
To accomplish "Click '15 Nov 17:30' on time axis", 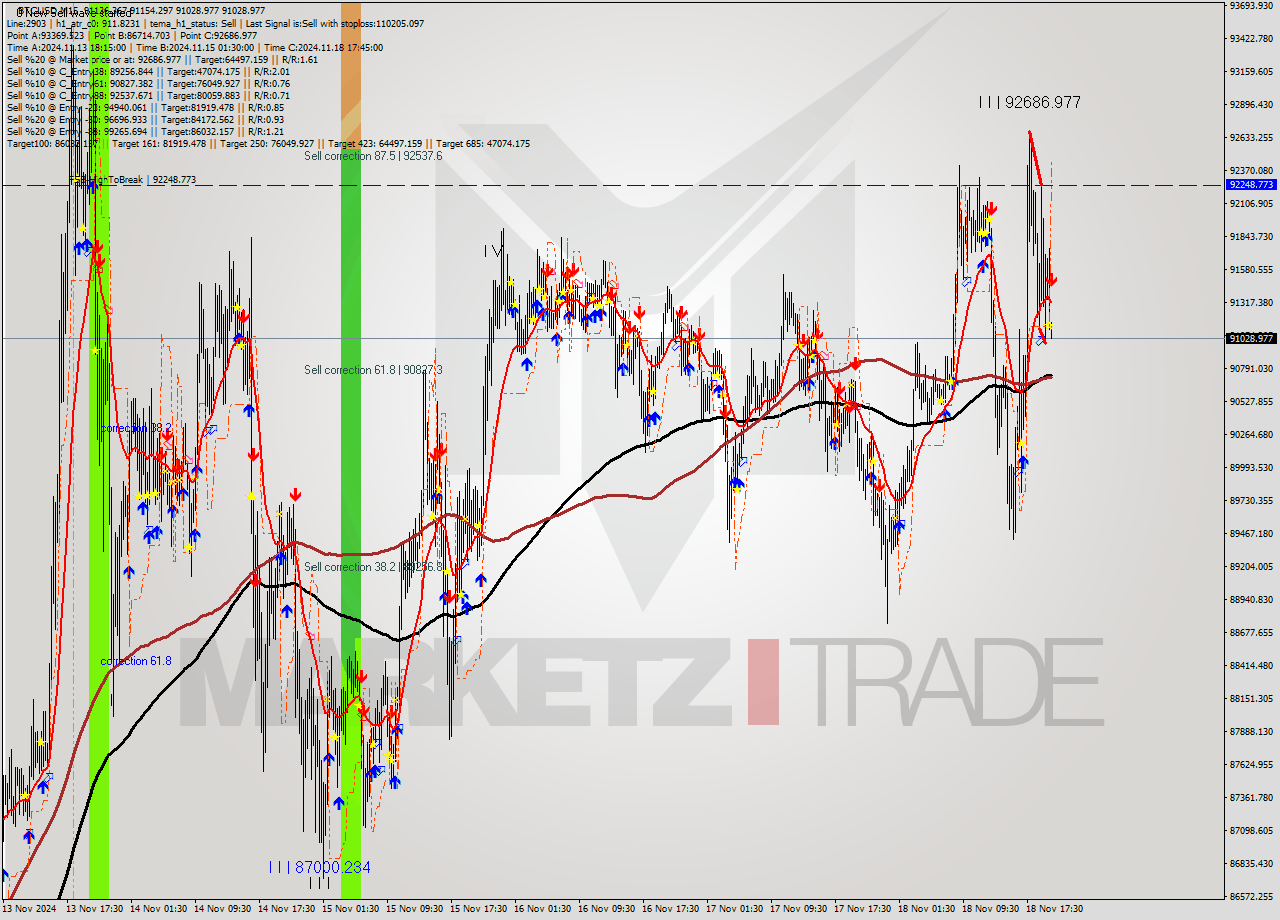I will 479,909.
